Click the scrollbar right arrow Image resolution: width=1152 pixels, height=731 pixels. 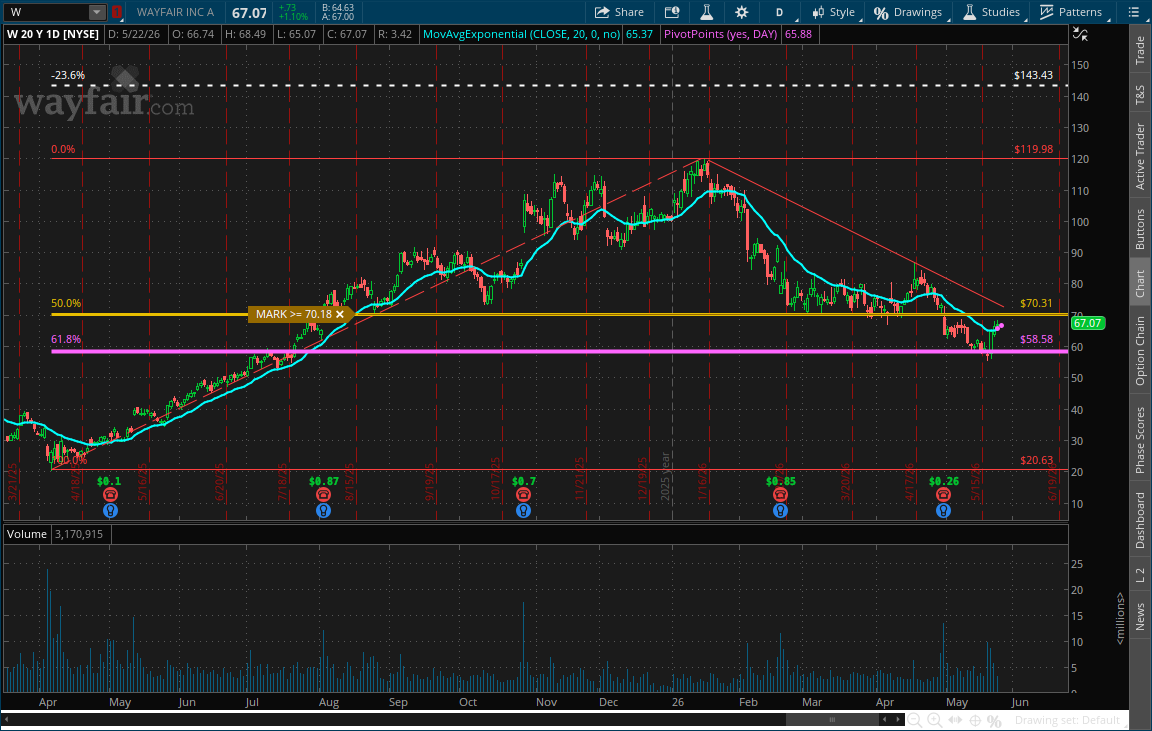[898, 720]
